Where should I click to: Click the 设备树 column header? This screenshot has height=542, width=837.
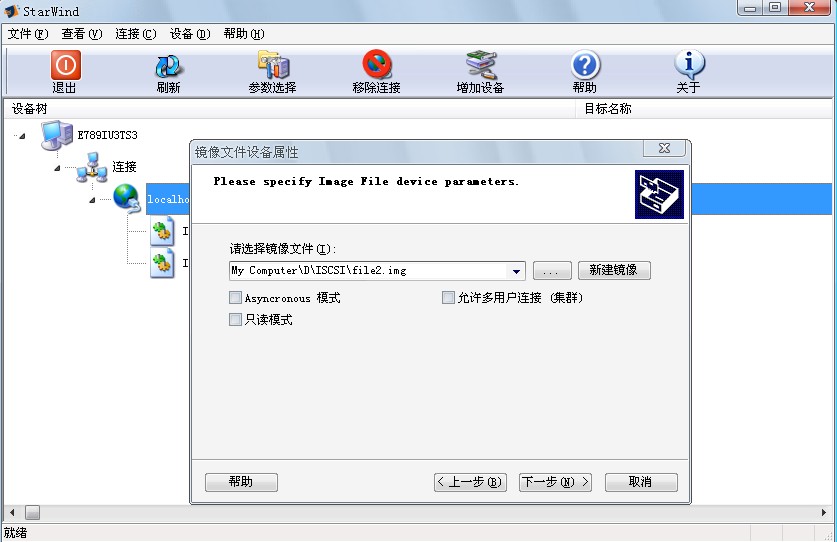(289, 108)
